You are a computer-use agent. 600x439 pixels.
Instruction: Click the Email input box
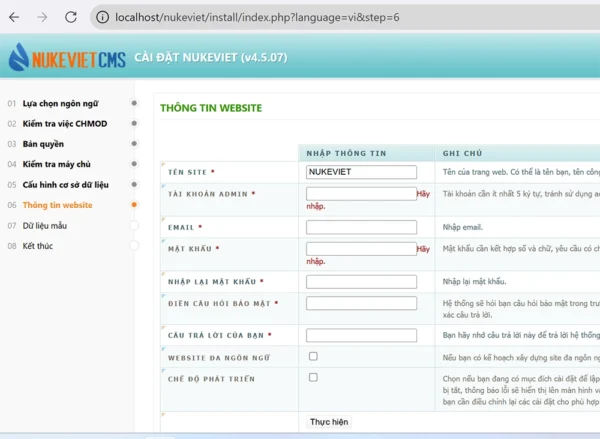[x=361, y=227]
